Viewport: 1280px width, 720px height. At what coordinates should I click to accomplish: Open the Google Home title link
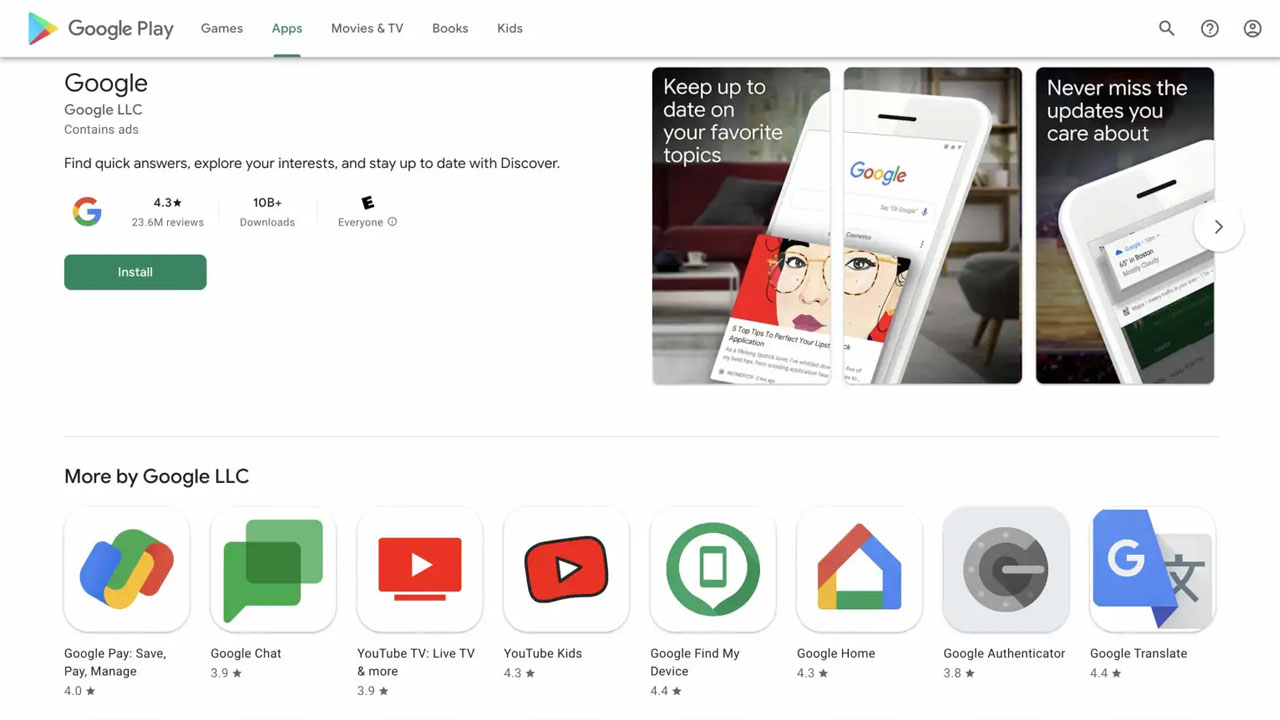pyautogui.click(x=836, y=653)
